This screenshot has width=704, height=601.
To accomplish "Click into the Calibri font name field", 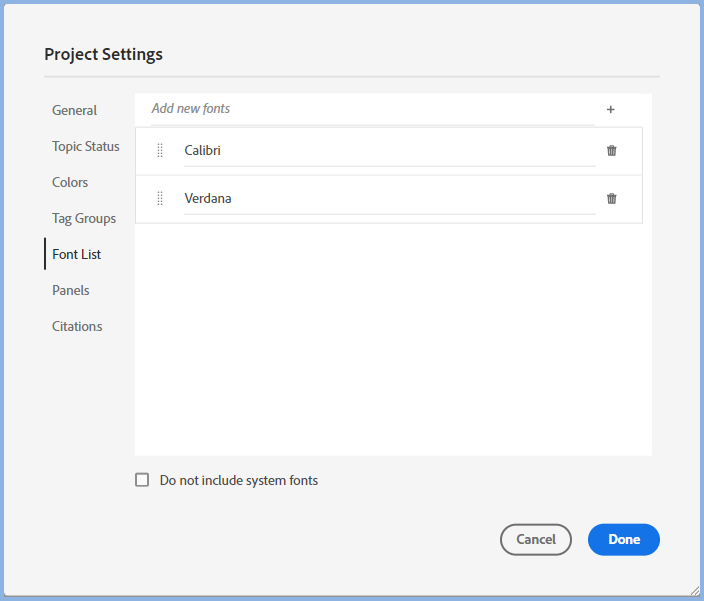I will coord(388,151).
